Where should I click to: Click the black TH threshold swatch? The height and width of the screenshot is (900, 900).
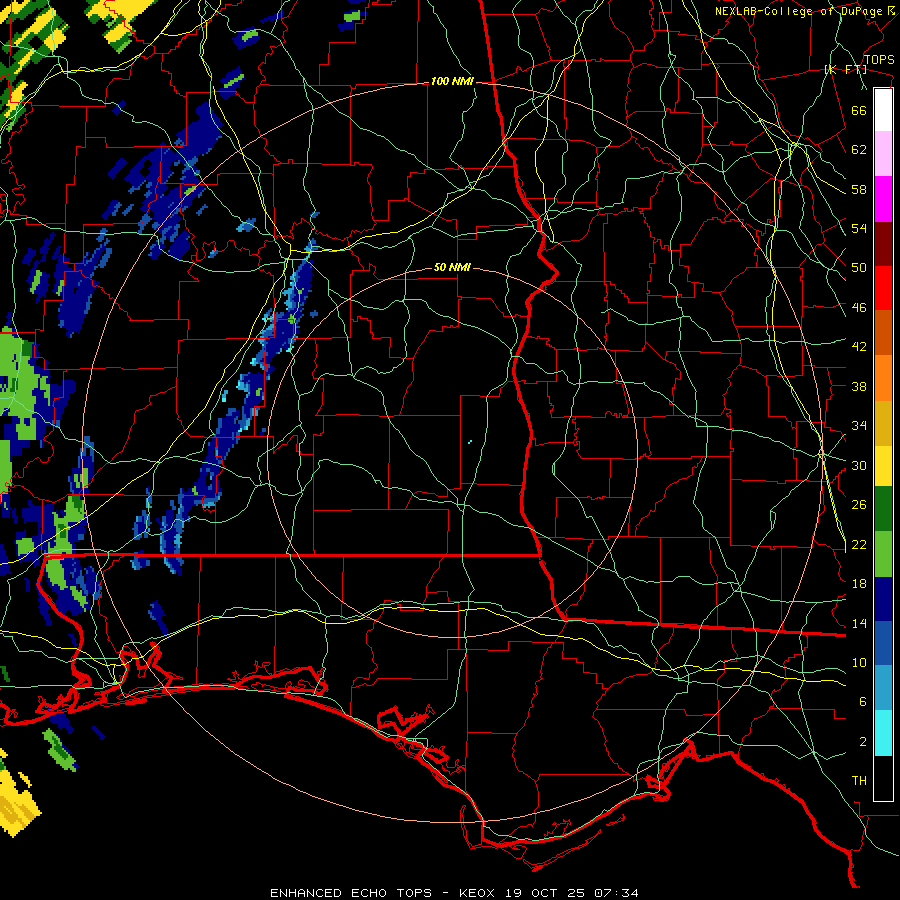pyautogui.click(x=883, y=778)
